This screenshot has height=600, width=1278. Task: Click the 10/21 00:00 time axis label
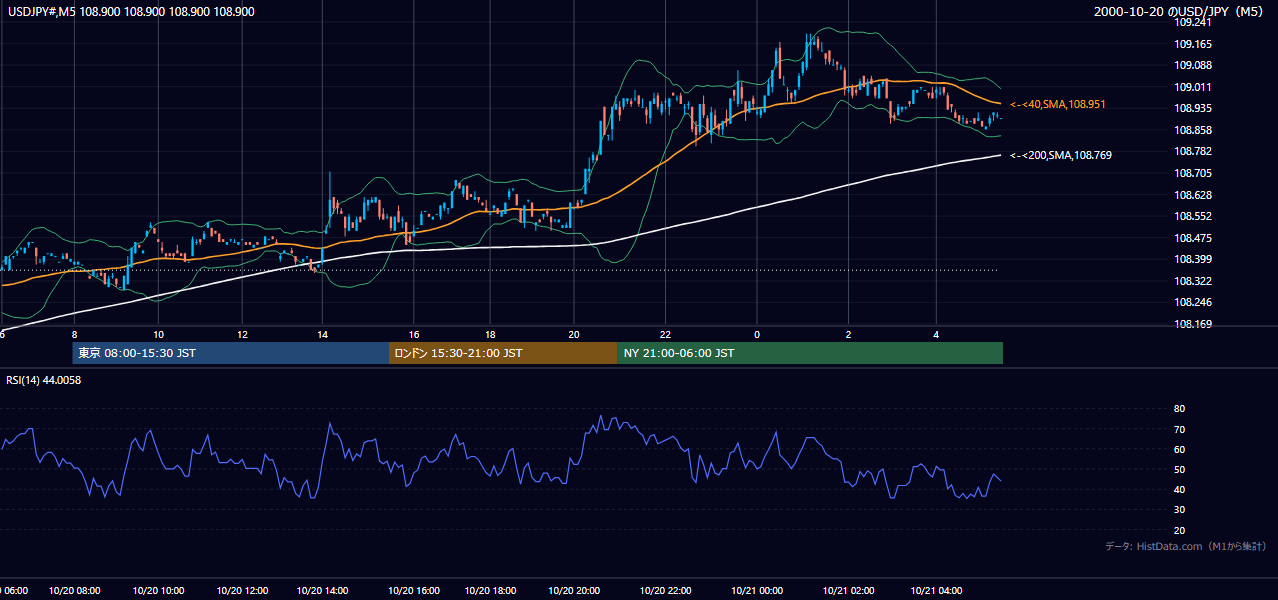(x=756, y=591)
